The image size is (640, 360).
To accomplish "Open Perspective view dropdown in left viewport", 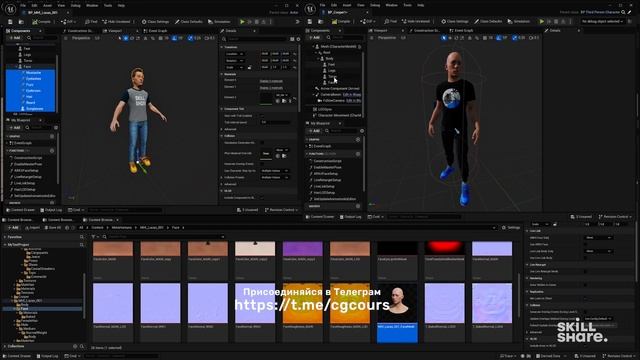I will pos(81,38).
